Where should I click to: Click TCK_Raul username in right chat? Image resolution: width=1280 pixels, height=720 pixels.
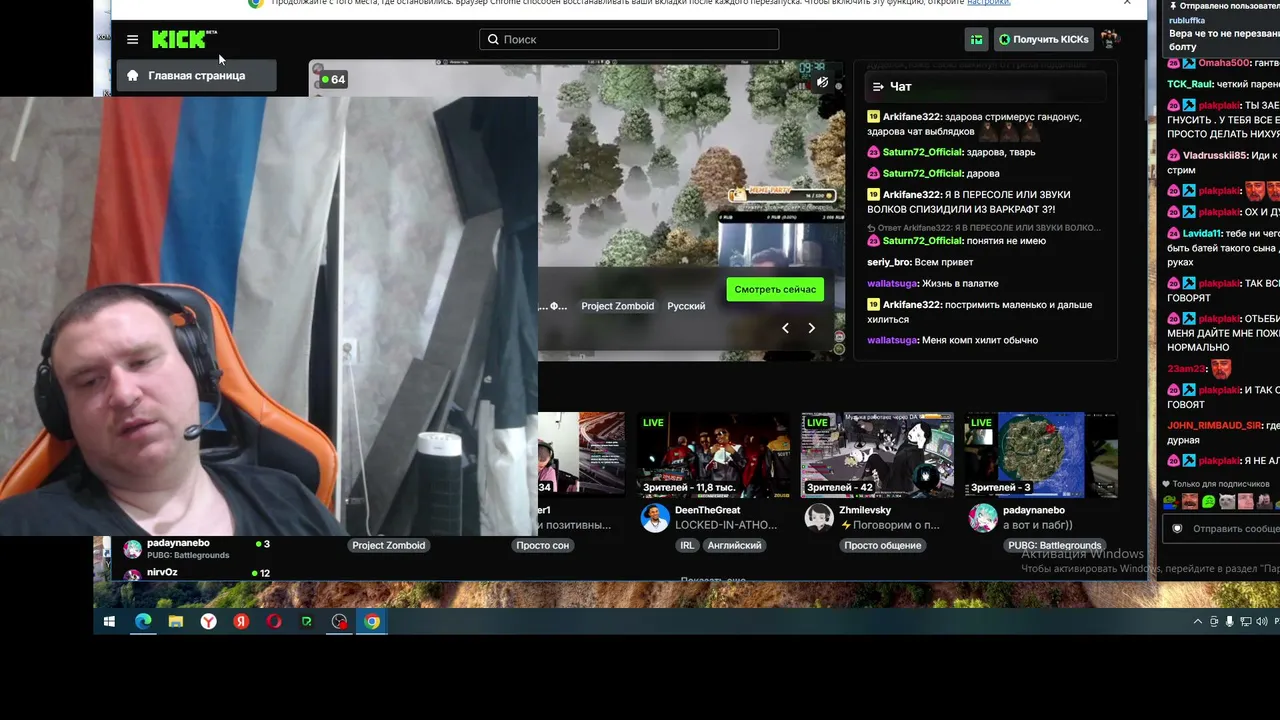click(x=1190, y=84)
